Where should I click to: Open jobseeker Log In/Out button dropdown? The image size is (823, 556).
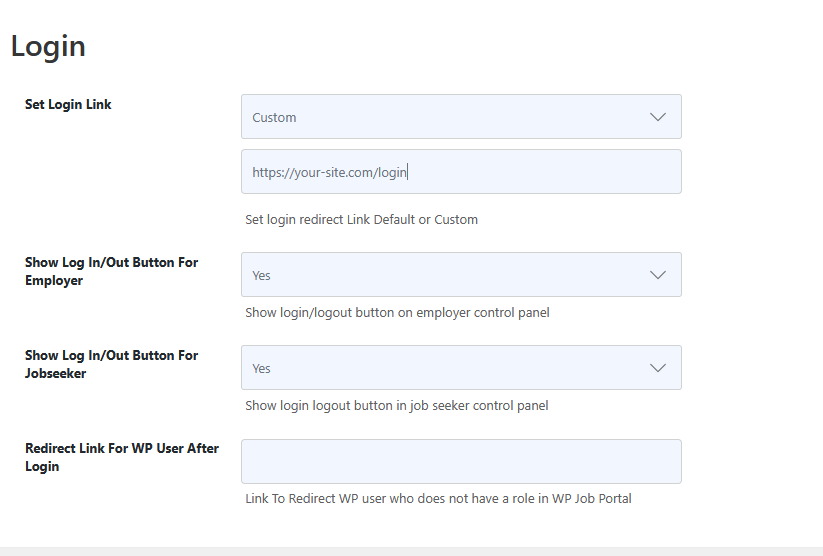[x=461, y=368]
